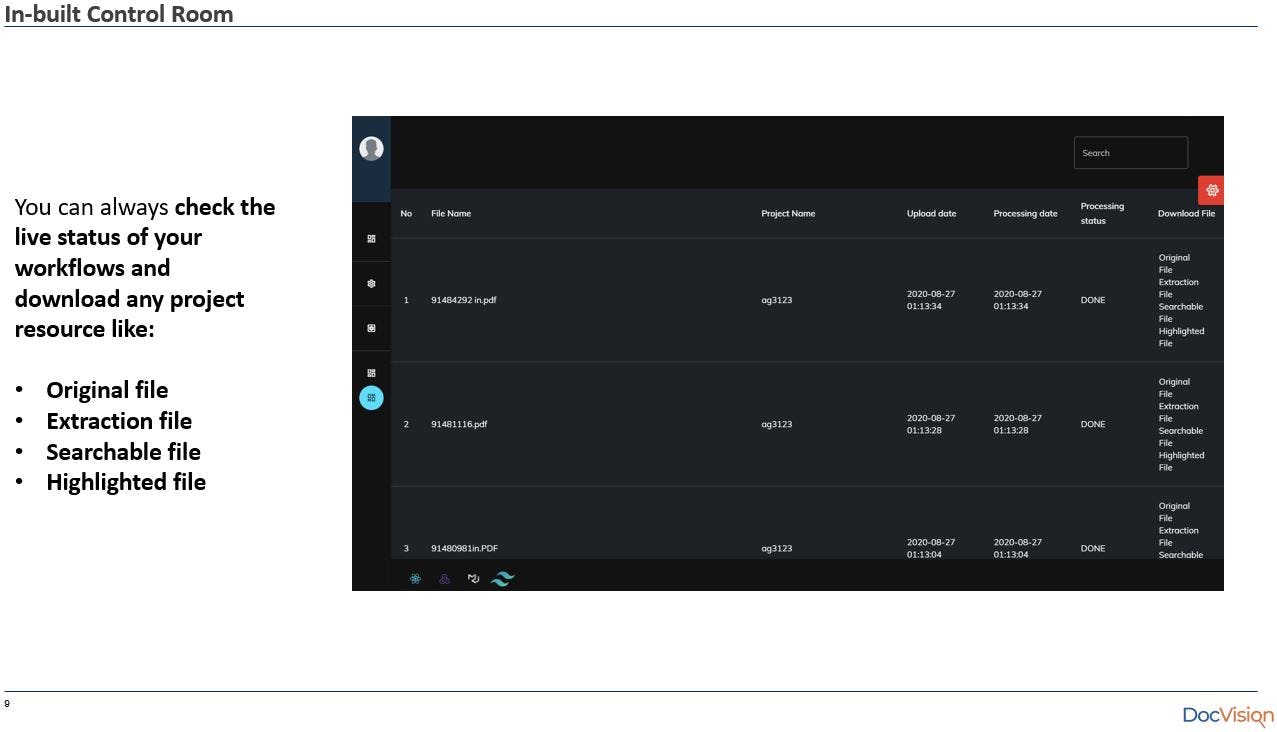Click the React logo in the footer

tap(415, 578)
